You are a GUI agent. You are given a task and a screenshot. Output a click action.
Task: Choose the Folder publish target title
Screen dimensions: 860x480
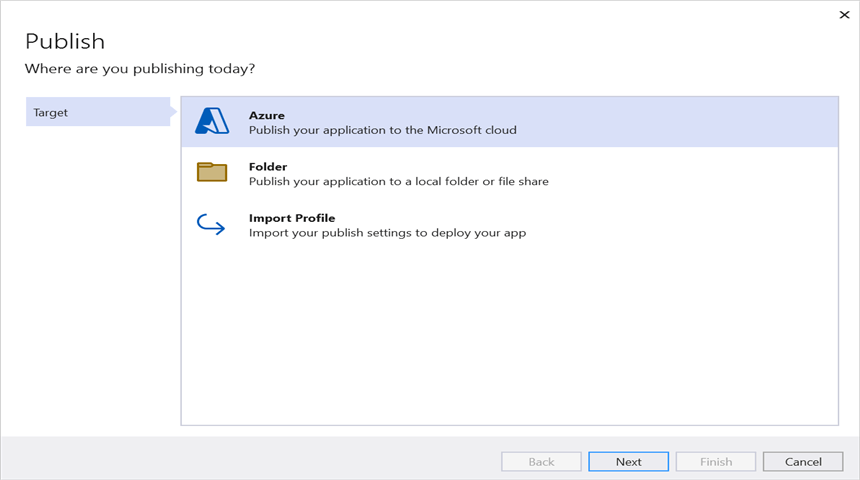point(268,166)
